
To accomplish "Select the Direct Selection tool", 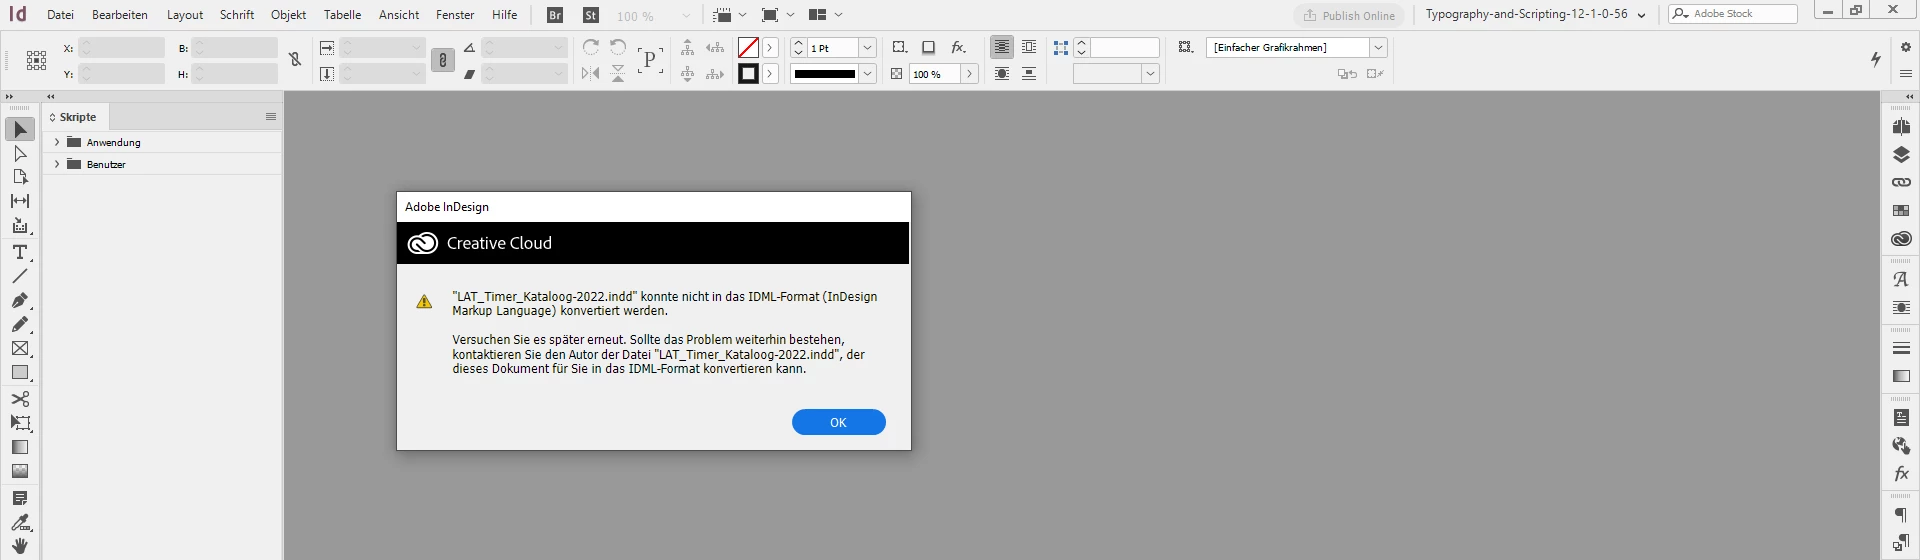I will click(x=20, y=153).
